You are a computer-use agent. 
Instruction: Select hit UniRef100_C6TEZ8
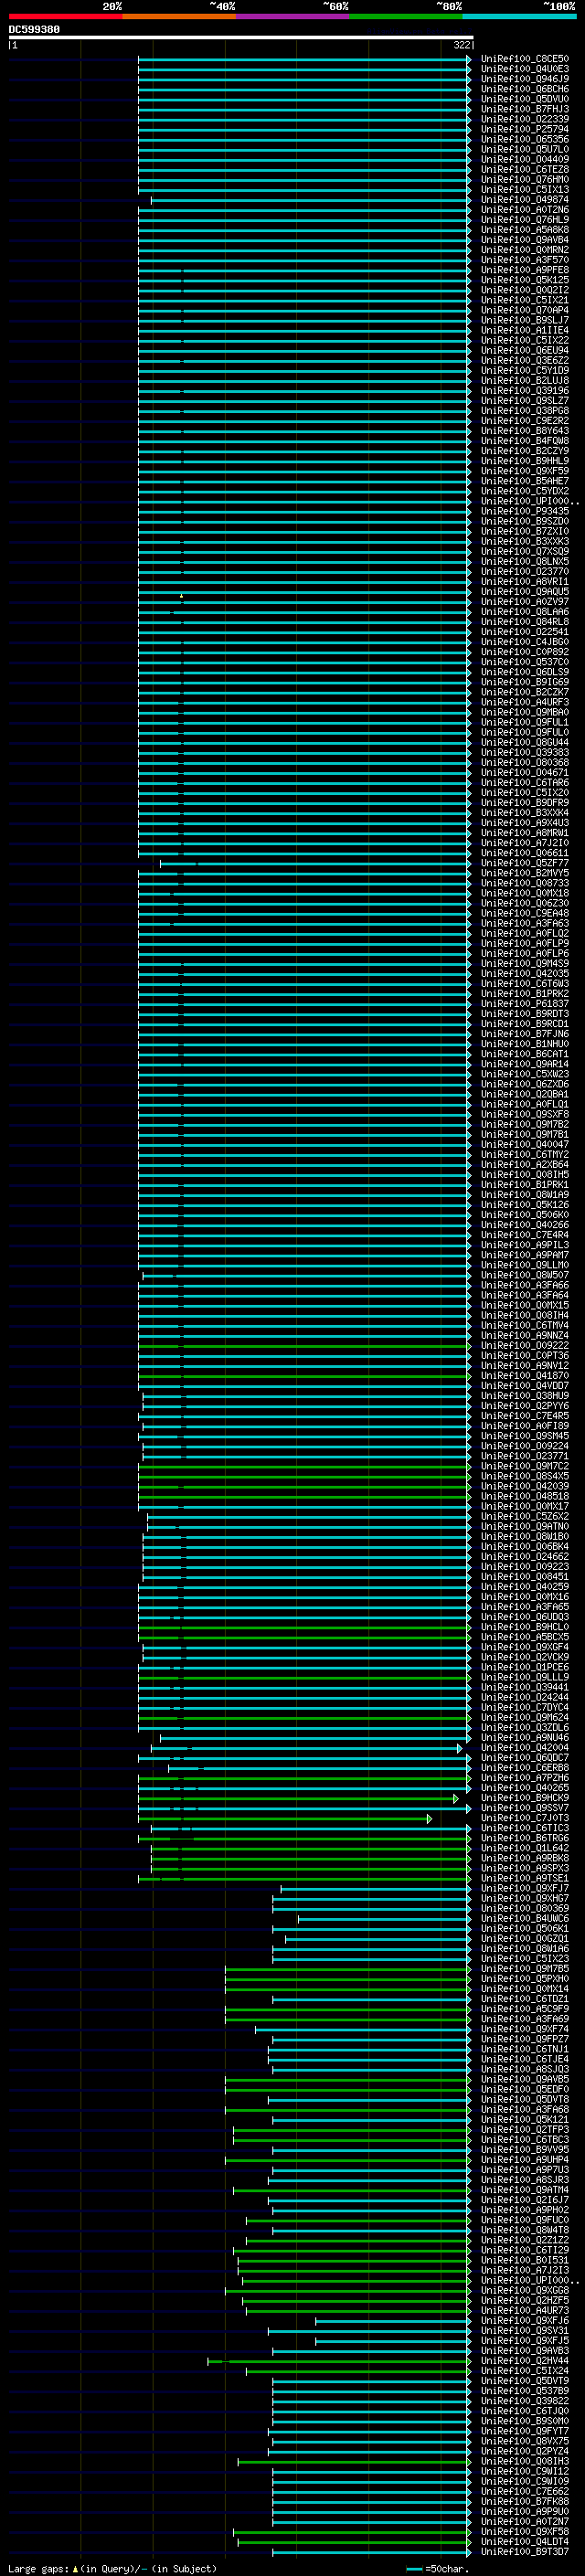coord(525,169)
